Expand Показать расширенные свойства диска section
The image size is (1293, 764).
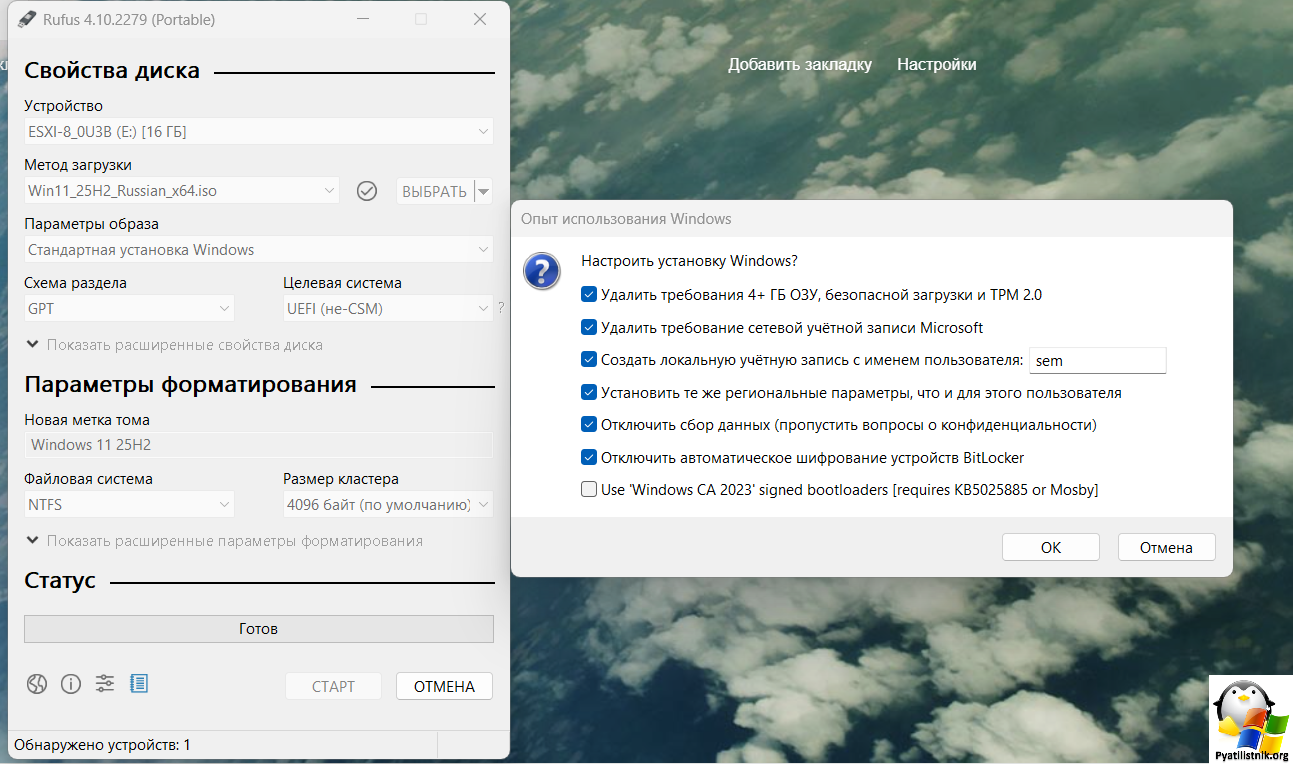click(x=174, y=345)
